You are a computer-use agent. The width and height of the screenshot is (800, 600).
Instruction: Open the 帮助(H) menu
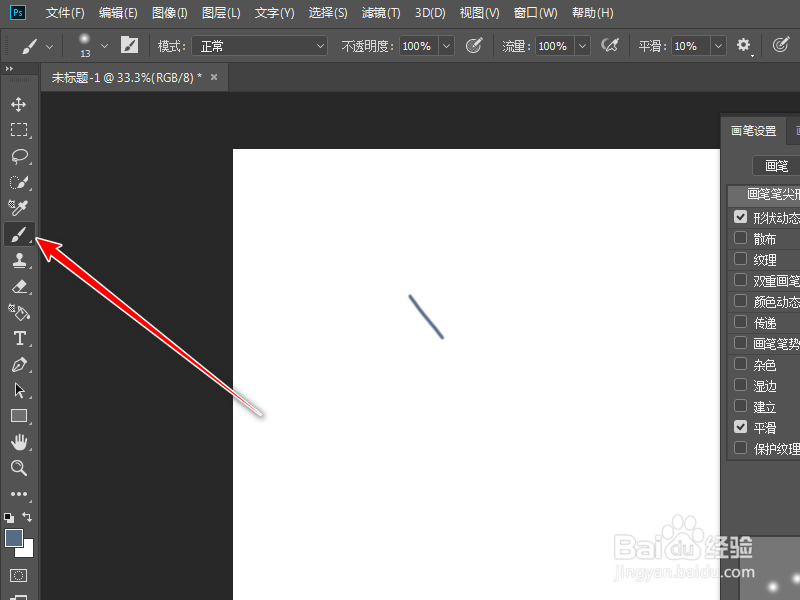pos(592,13)
